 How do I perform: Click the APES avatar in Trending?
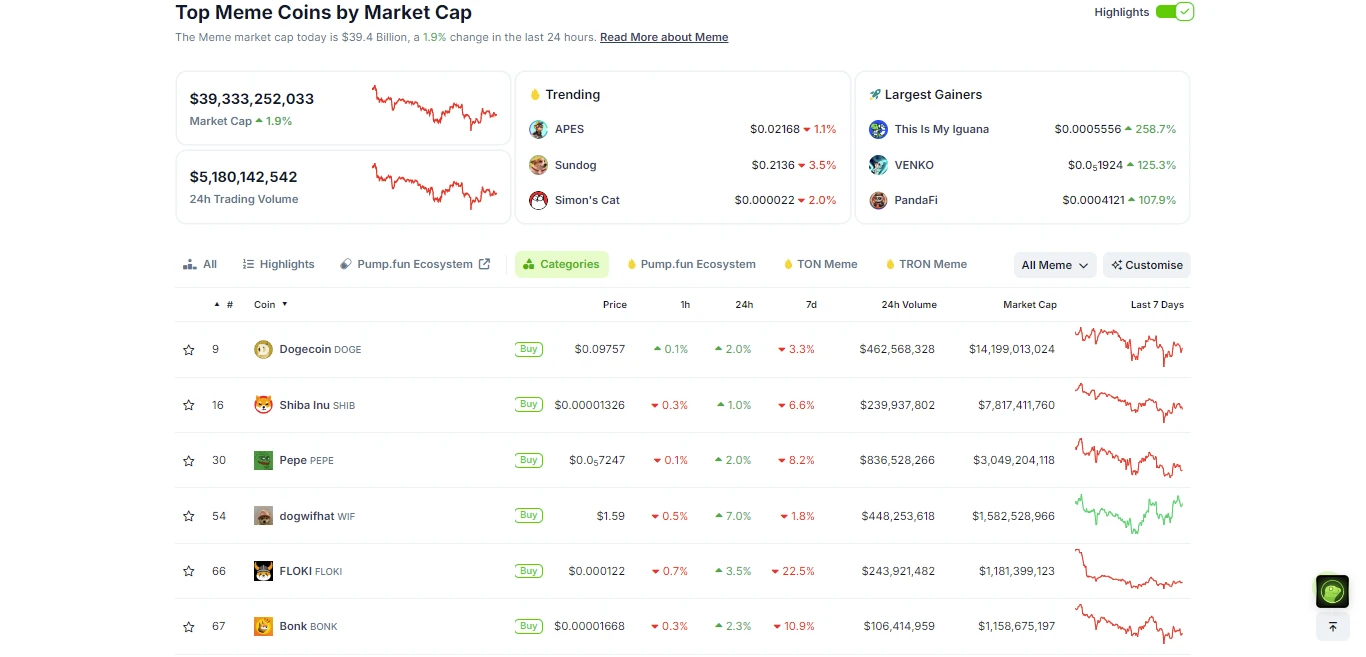pos(539,129)
